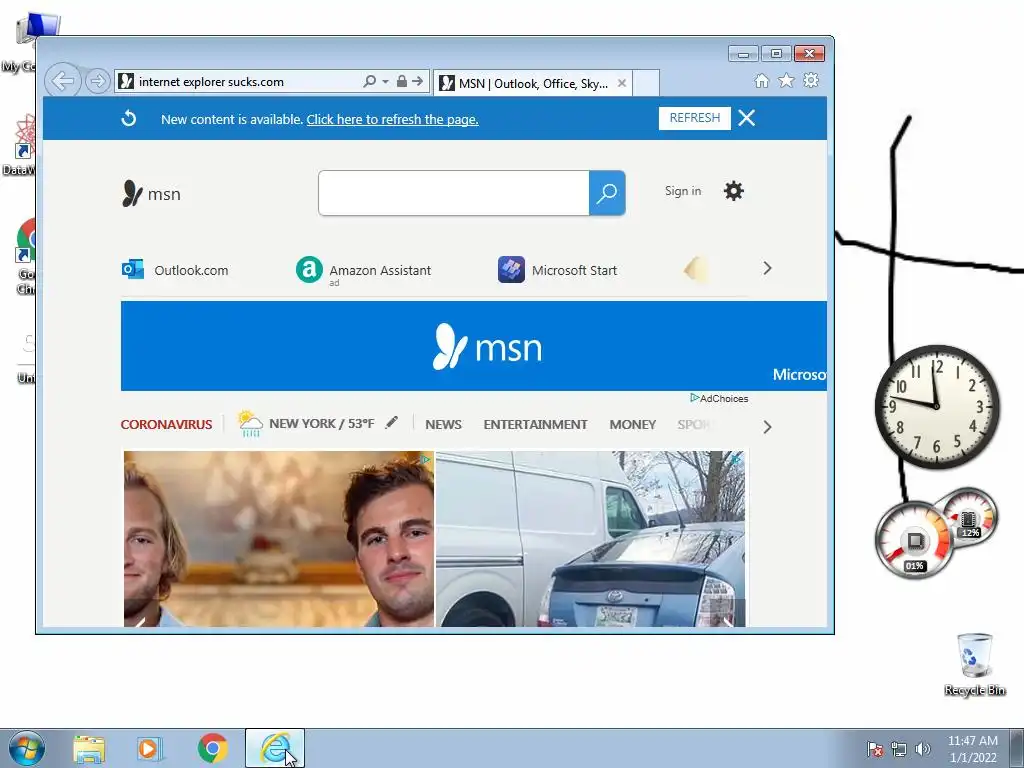Image resolution: width=1024 pixels, height=768 pixels.
Task: Click the volume speaker tray icon
Action: tap(923, 749)
